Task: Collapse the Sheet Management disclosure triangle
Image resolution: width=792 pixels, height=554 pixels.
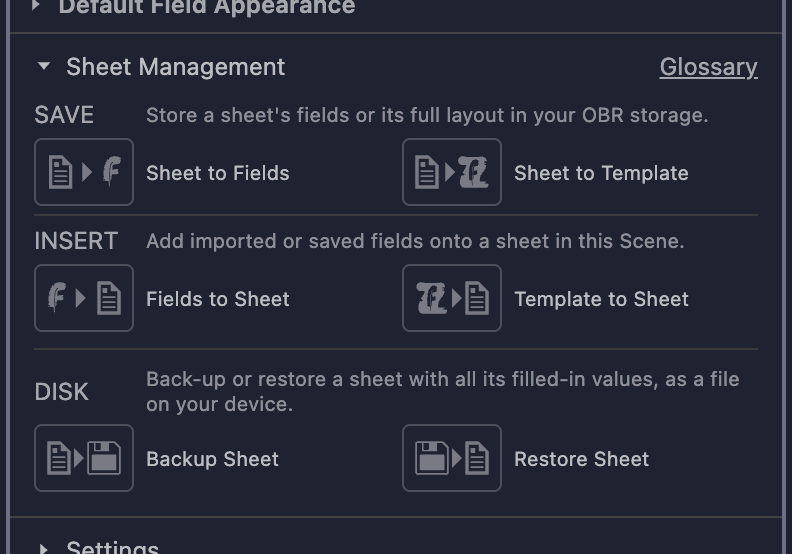Action: 44,66
